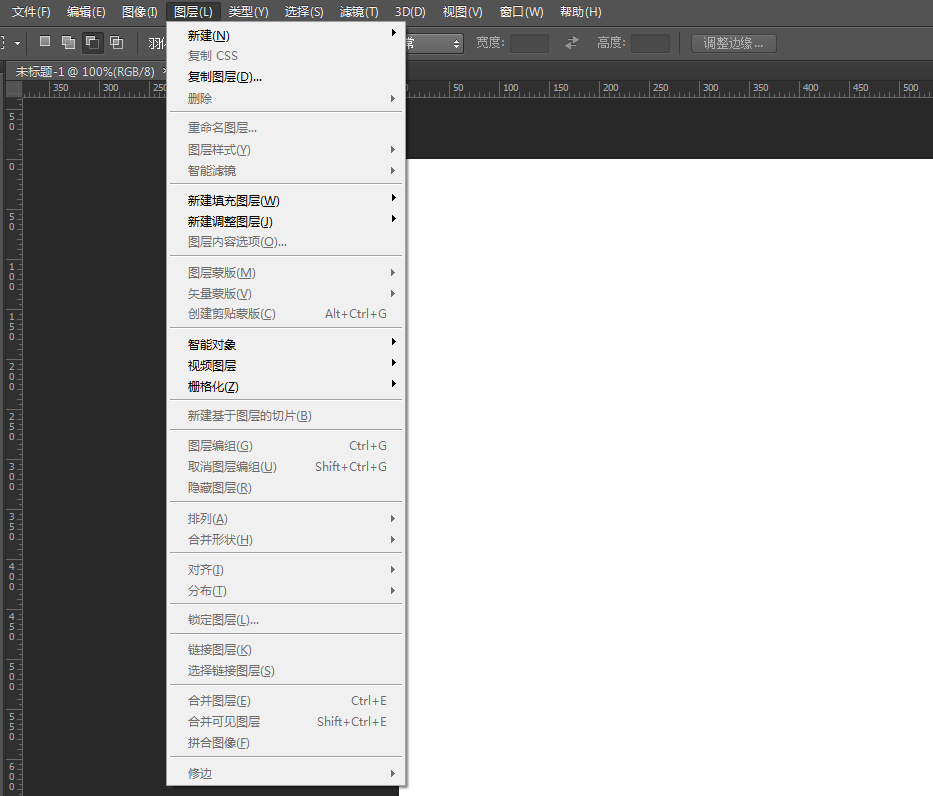Select the Add to selection icon
The width and height of the screenshot is (933, 796).
(68, 42)
